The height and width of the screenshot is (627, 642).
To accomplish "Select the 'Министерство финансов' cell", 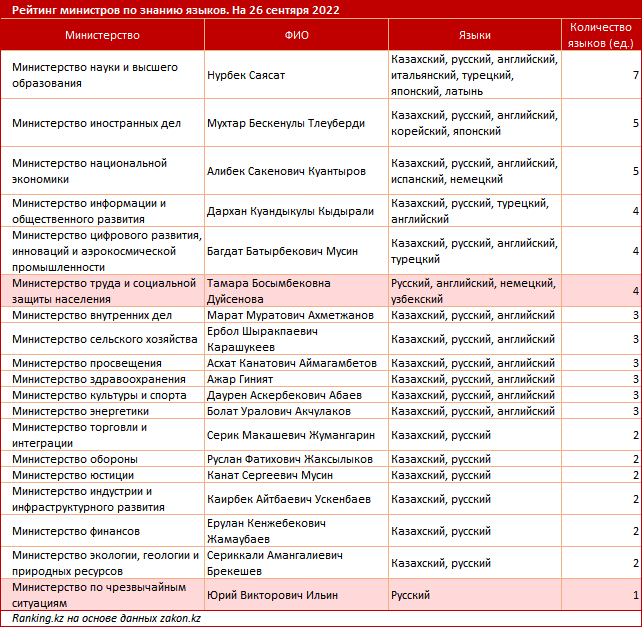I will (76, 531).
